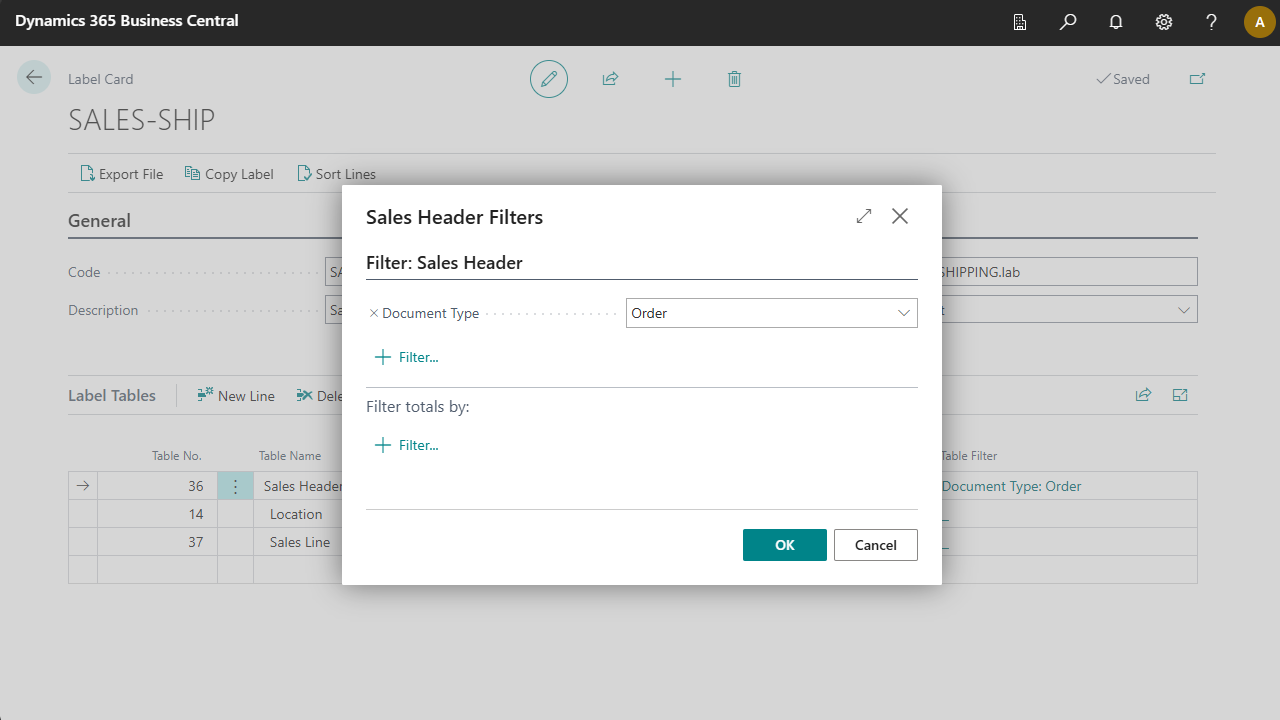This screenshot has width=1280, height=720.
Task: Open the search magnifier icon
Action: pos(1068,21)
